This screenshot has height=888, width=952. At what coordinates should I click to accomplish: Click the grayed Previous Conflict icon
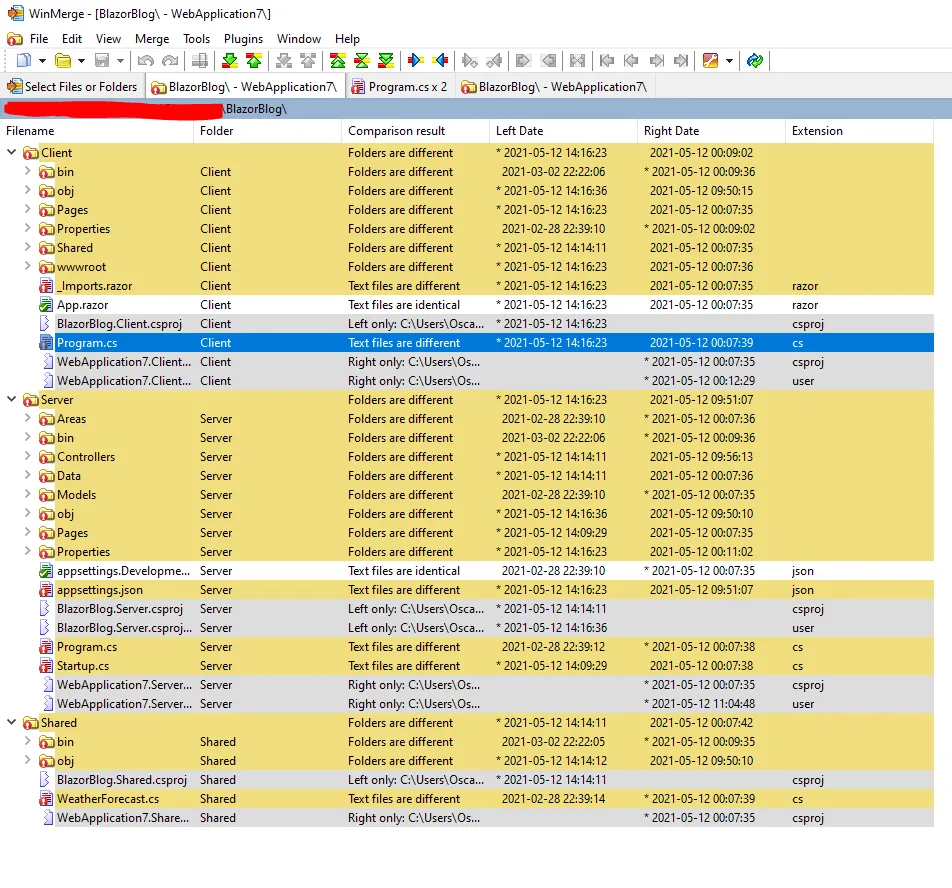click(308, 60)
